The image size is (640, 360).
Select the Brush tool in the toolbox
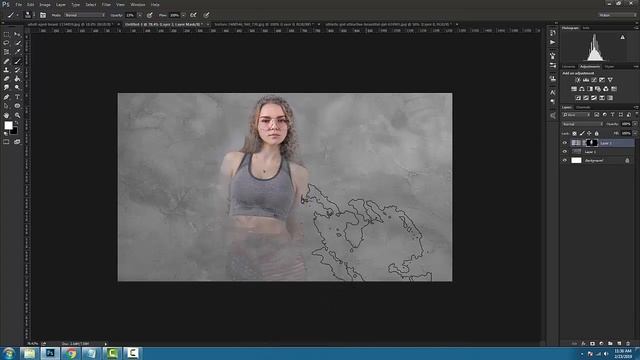(18, 61)
